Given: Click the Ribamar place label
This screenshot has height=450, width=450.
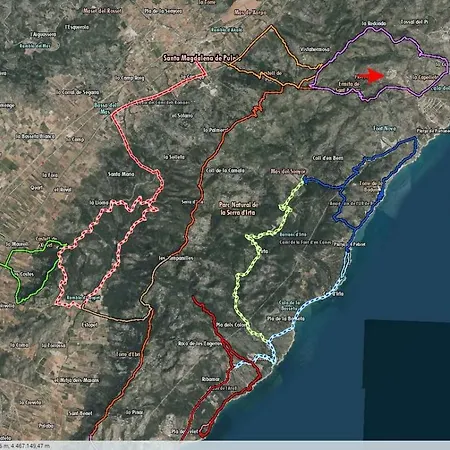Looking at the screenshot, I should (211, 379).
